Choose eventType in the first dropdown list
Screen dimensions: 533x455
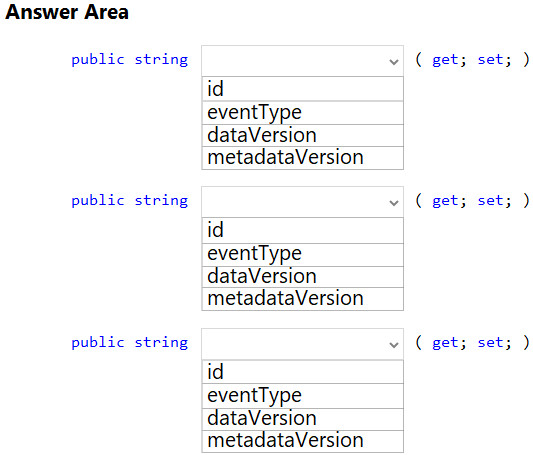(x=303, y=113)
